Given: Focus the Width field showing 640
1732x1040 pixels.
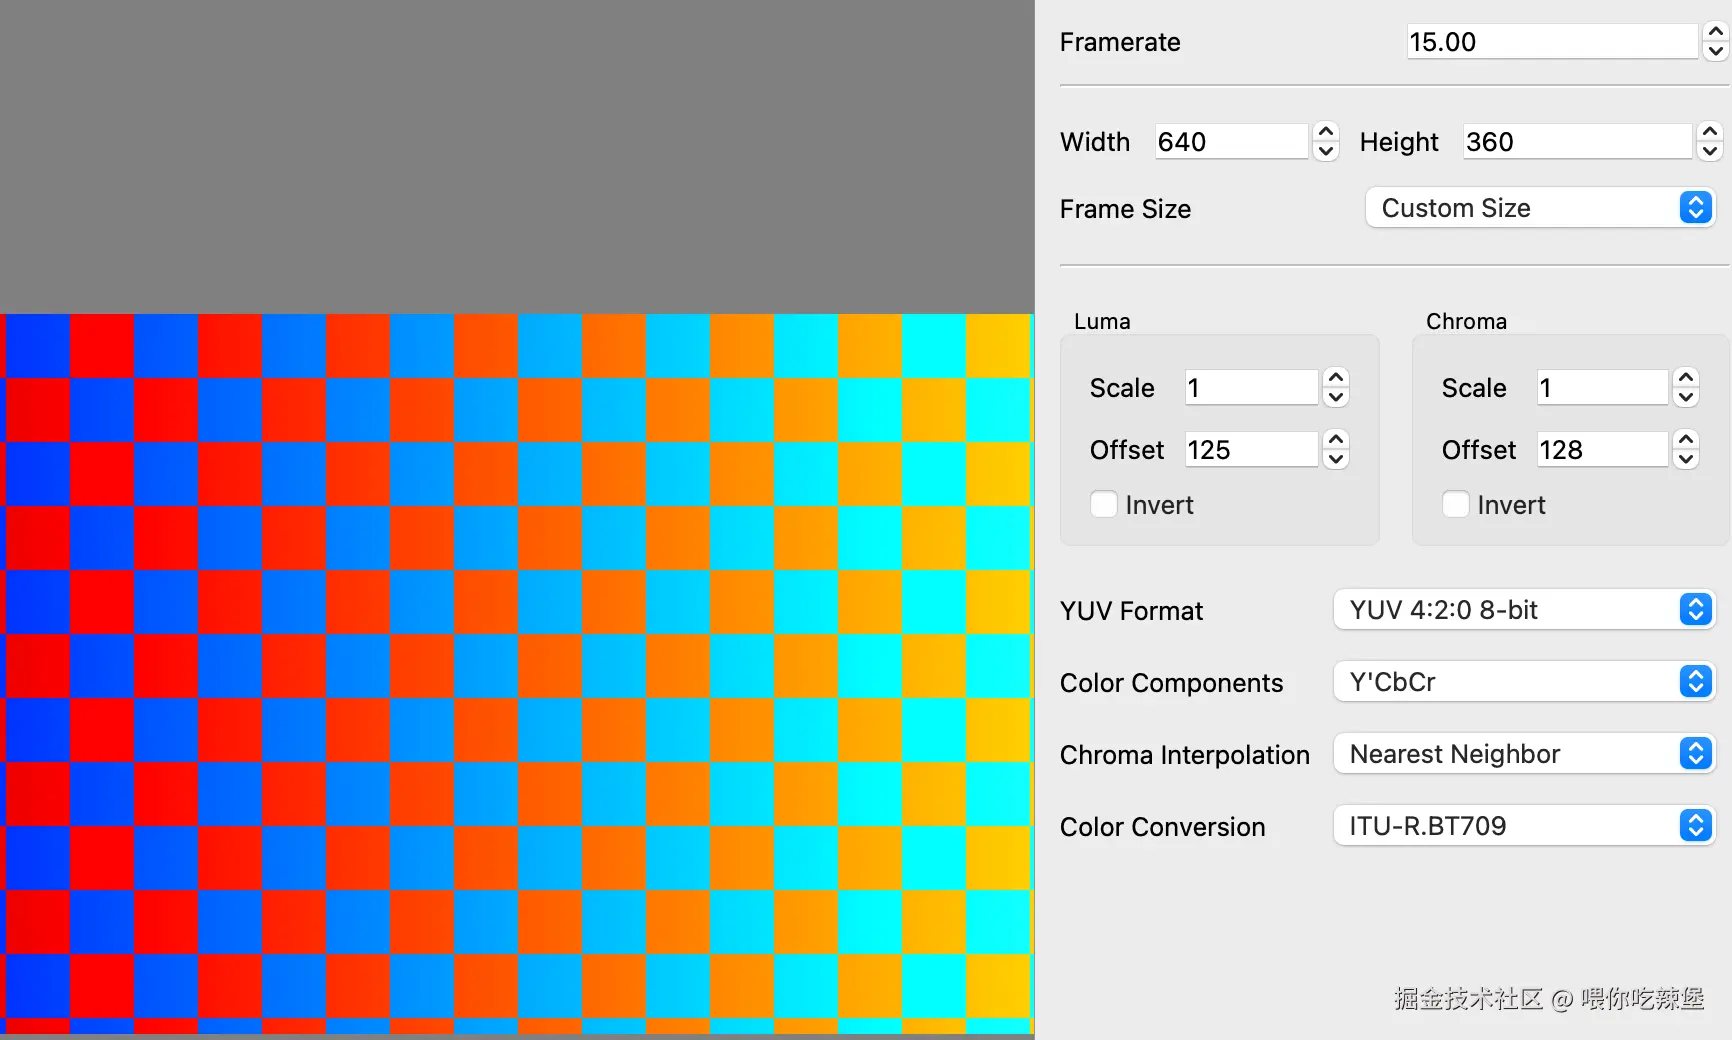Looking at the screenshot, I should 1231,142.
